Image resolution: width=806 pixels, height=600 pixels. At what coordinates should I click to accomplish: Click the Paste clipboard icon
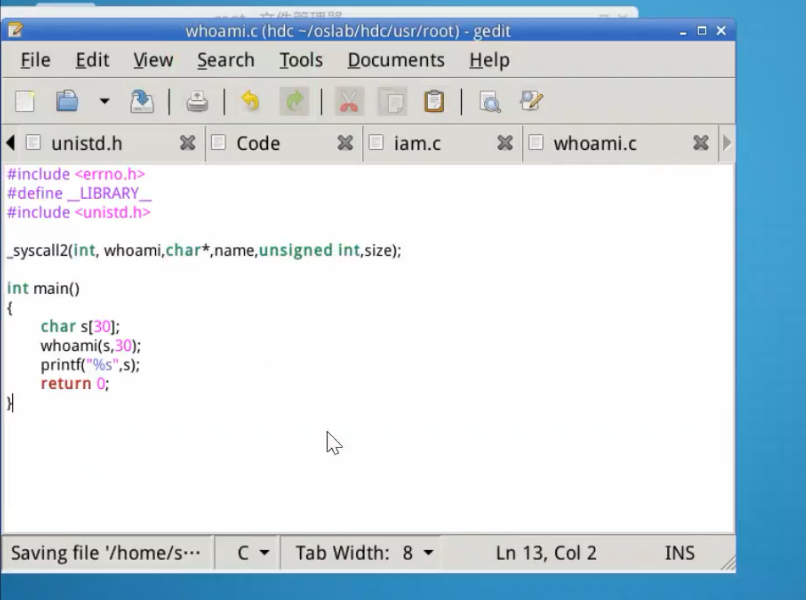point(434,101)
